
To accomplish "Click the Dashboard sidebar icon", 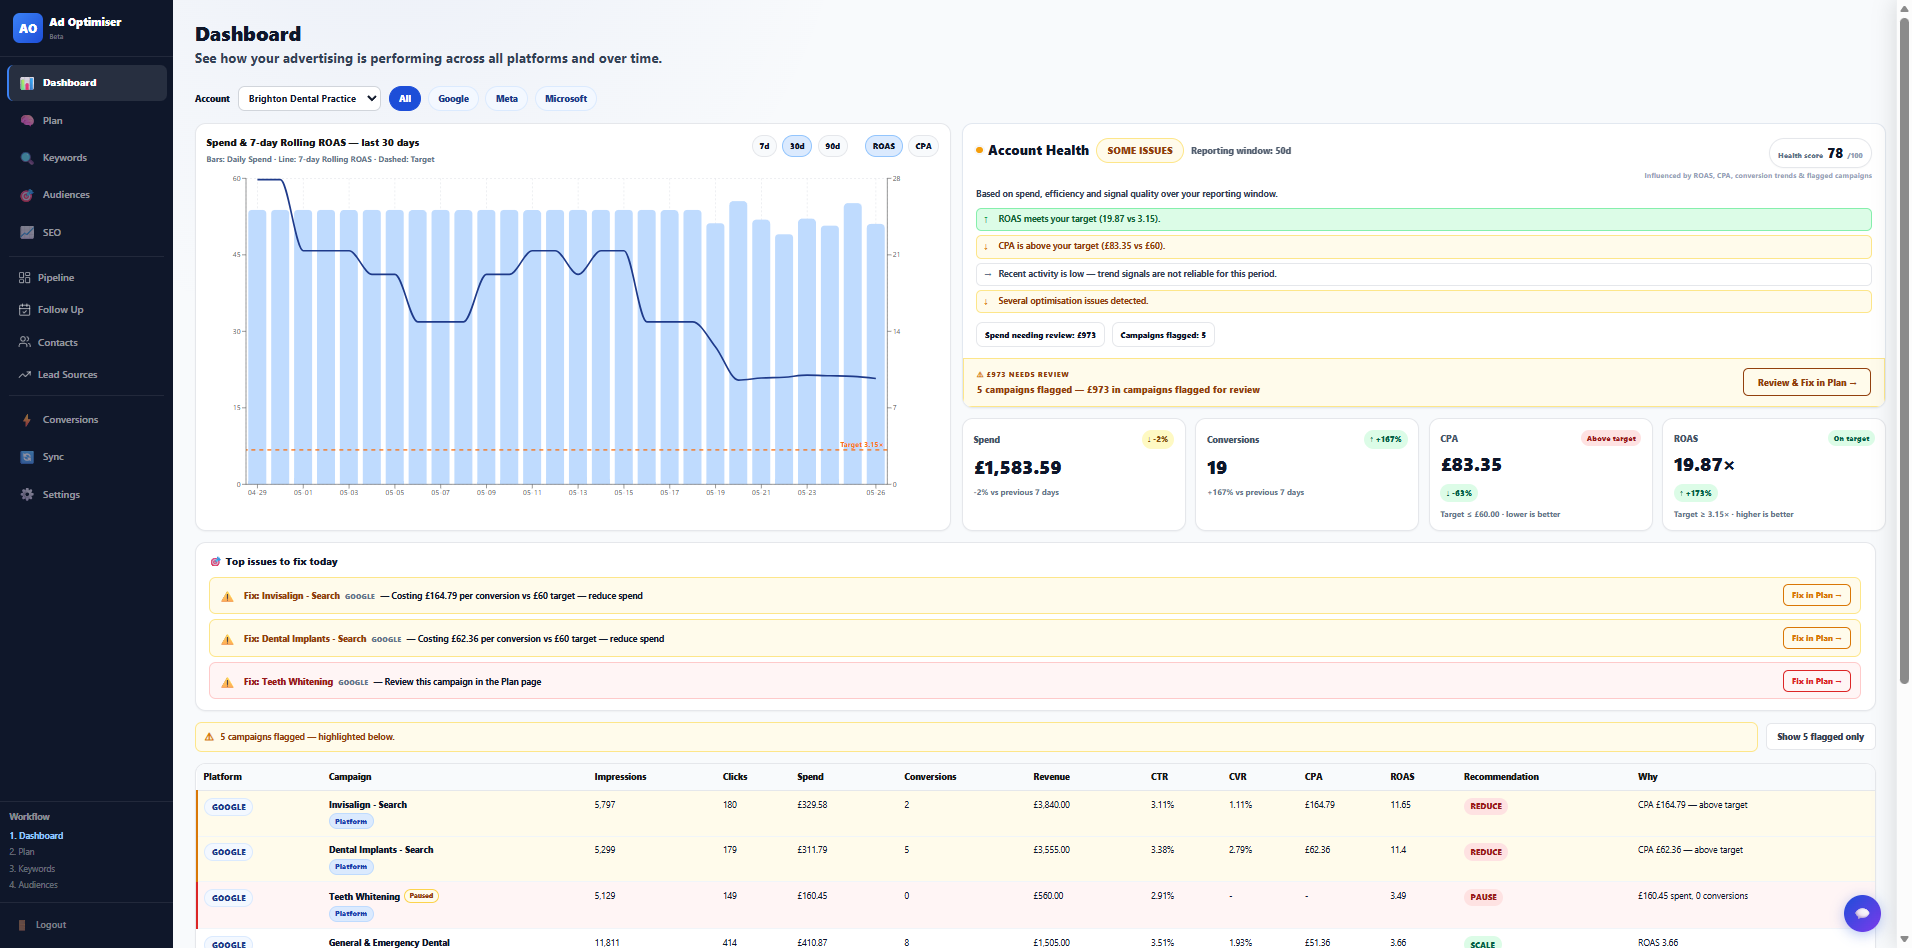I will 27,83.
